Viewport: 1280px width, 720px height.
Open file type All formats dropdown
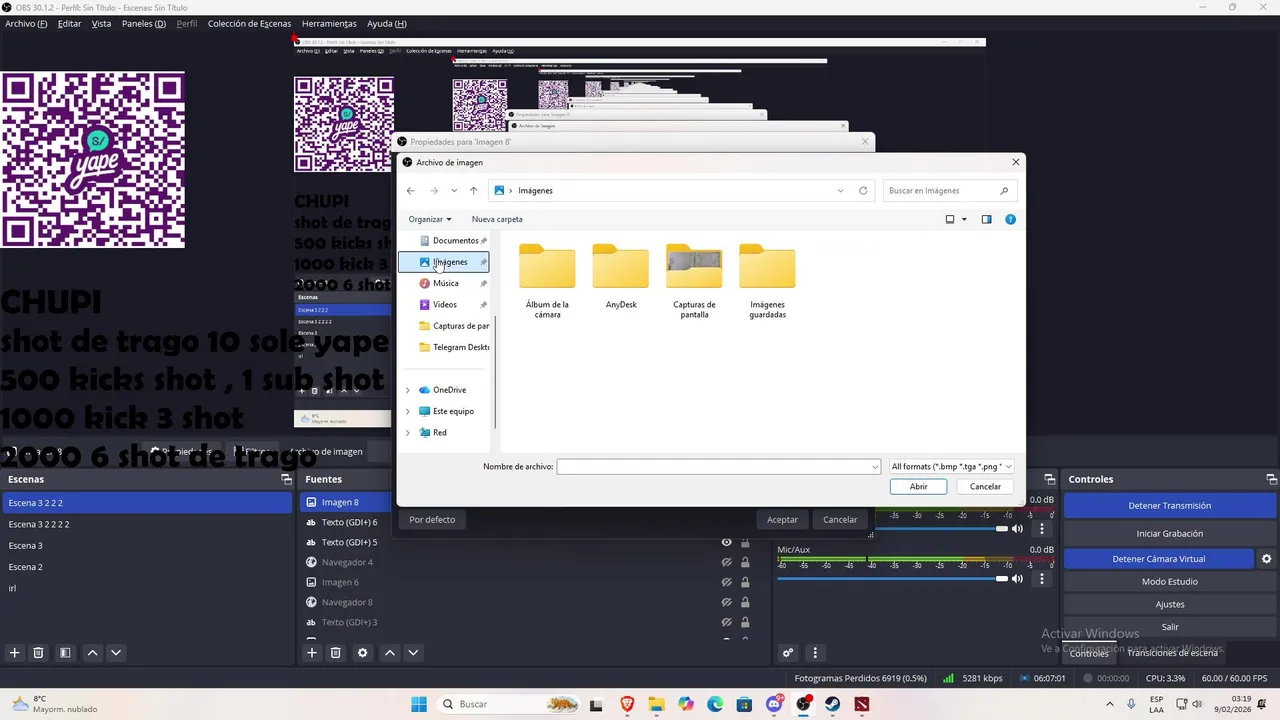[x=952, y=466]
